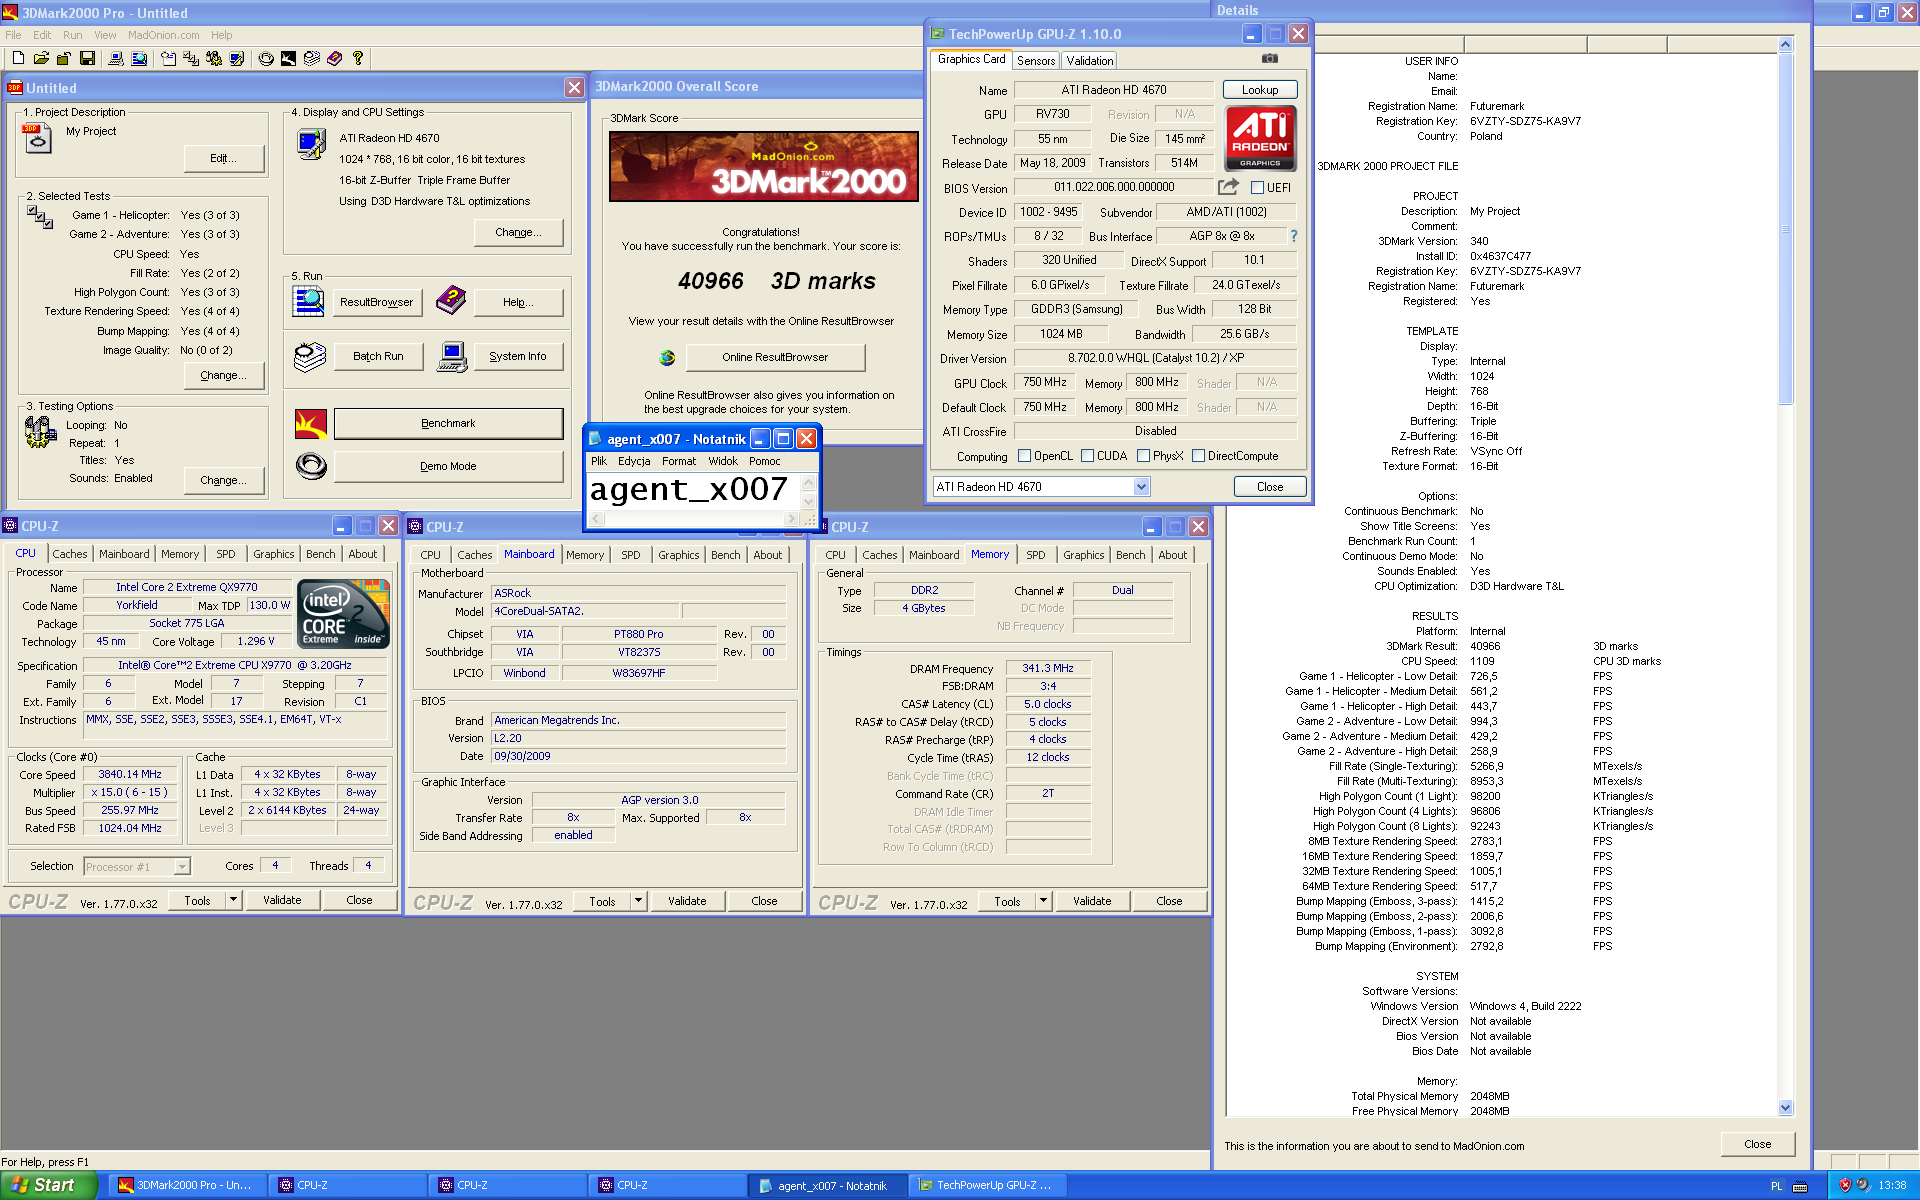Click purple help book icon in Run section
The width and height of the screenshot is (1920, 1200).
pyautogui.click(x=451, y=300)
